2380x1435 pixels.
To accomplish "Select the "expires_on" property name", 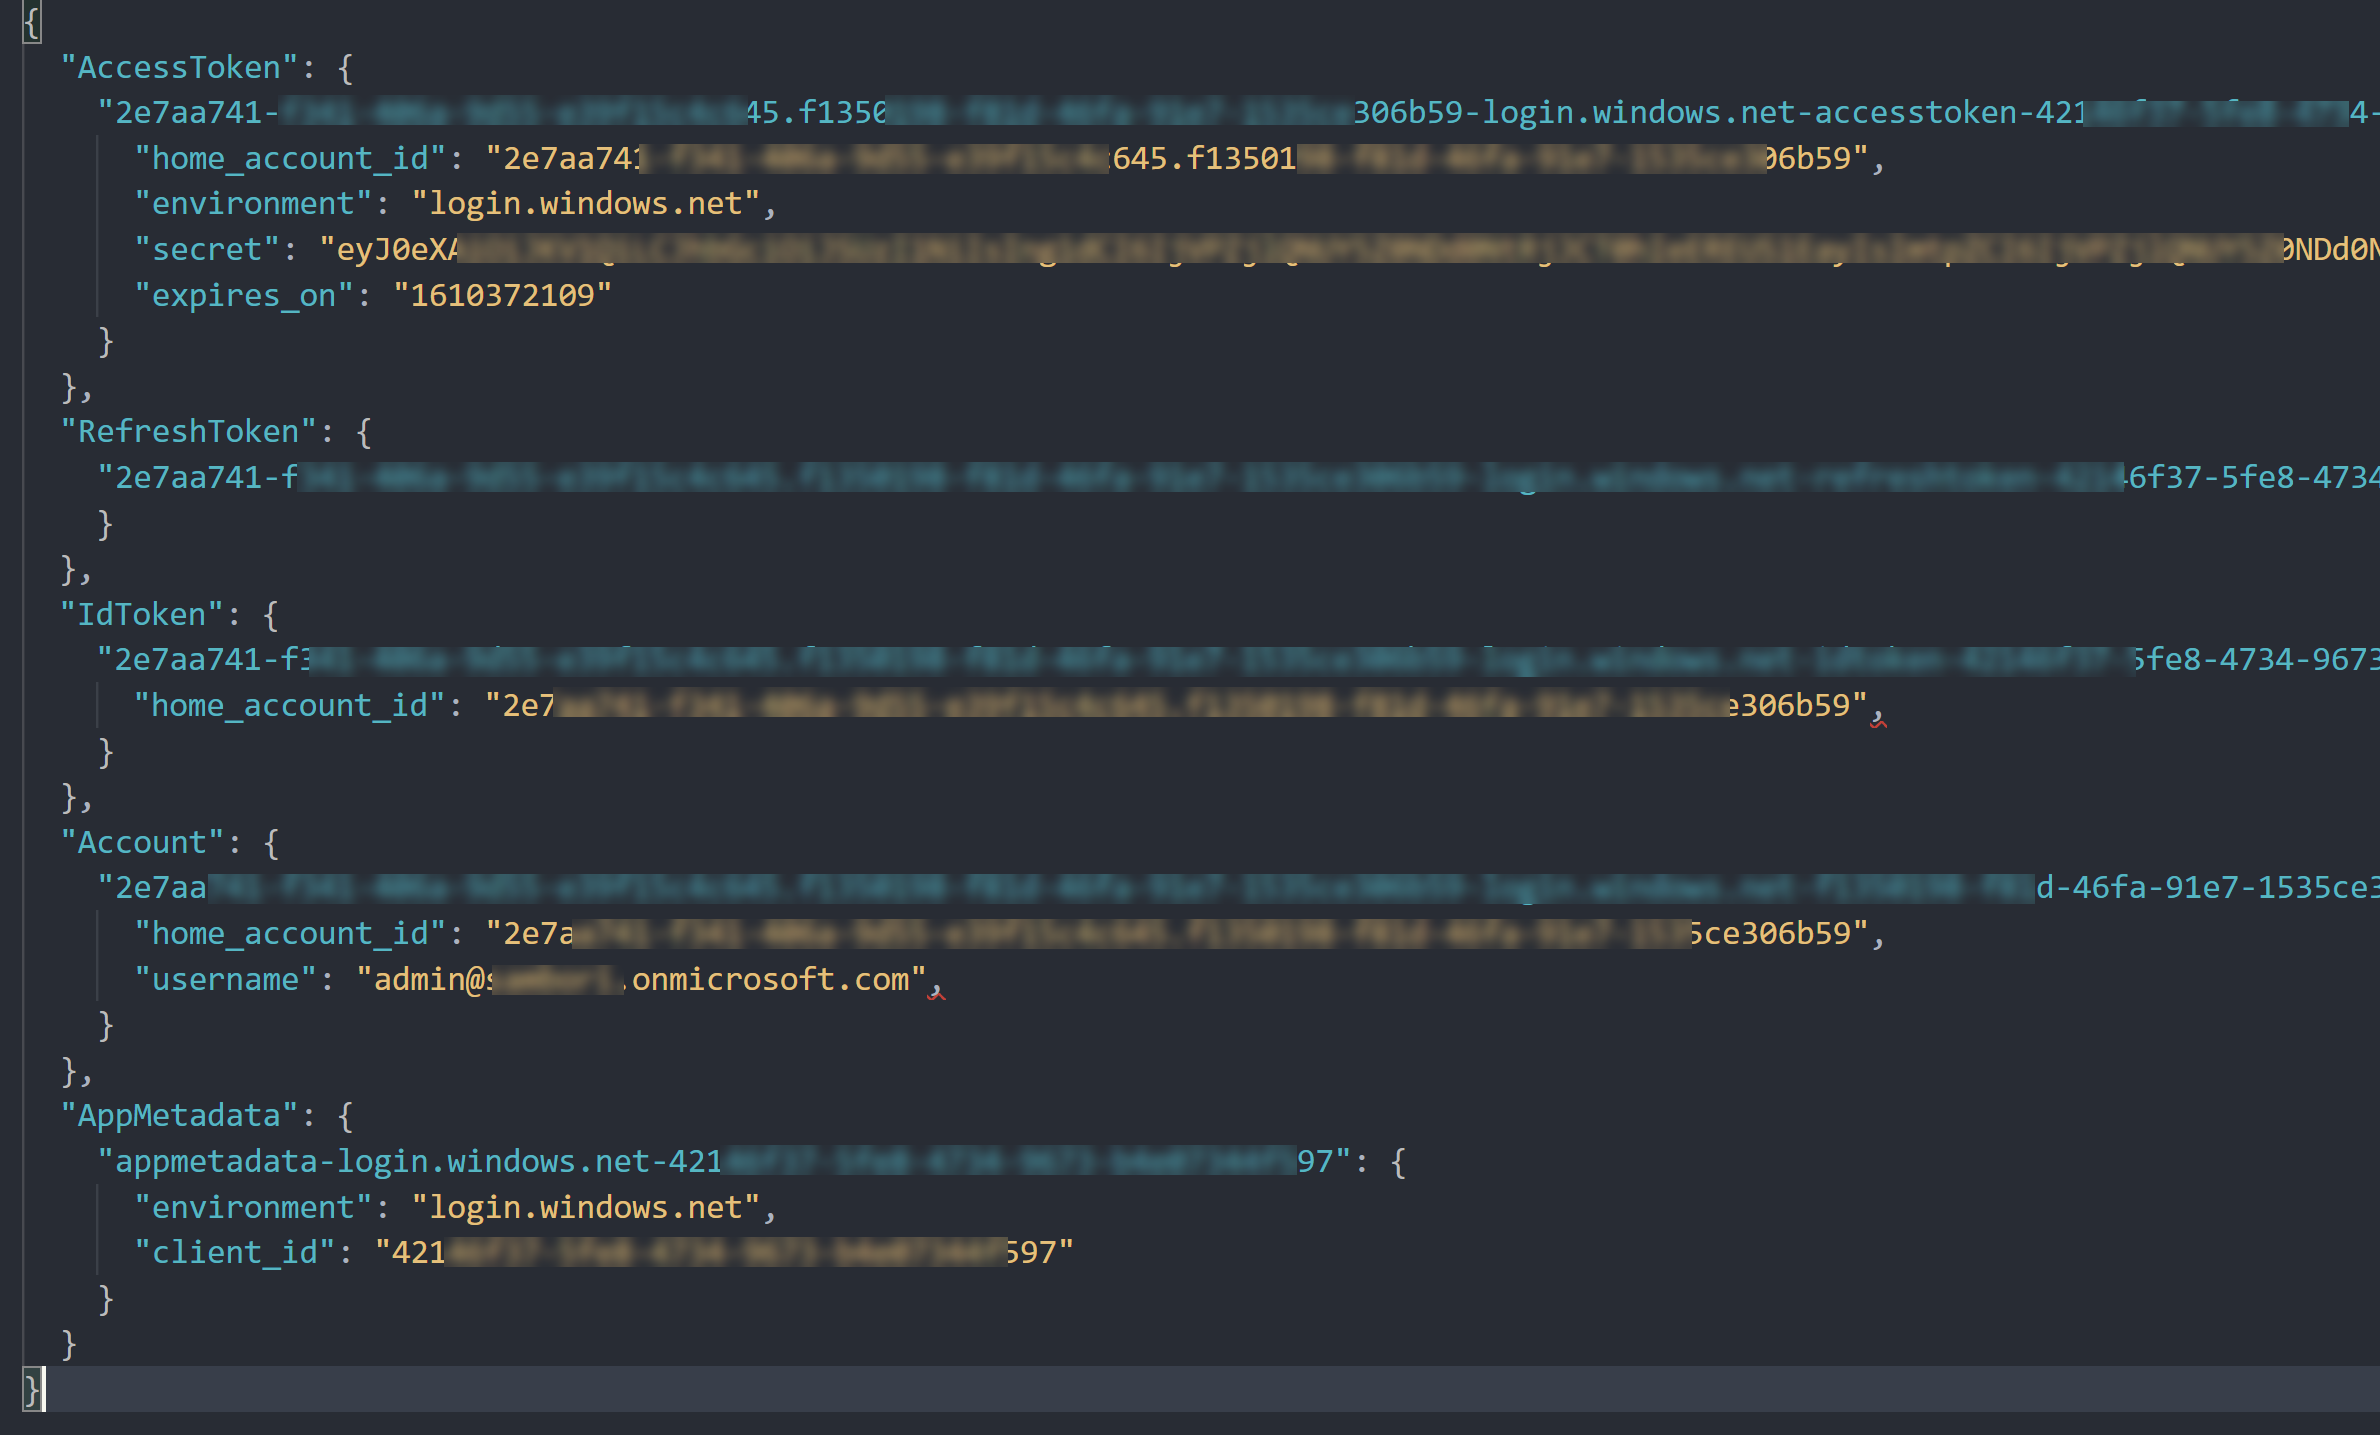I will pos(244,295).
